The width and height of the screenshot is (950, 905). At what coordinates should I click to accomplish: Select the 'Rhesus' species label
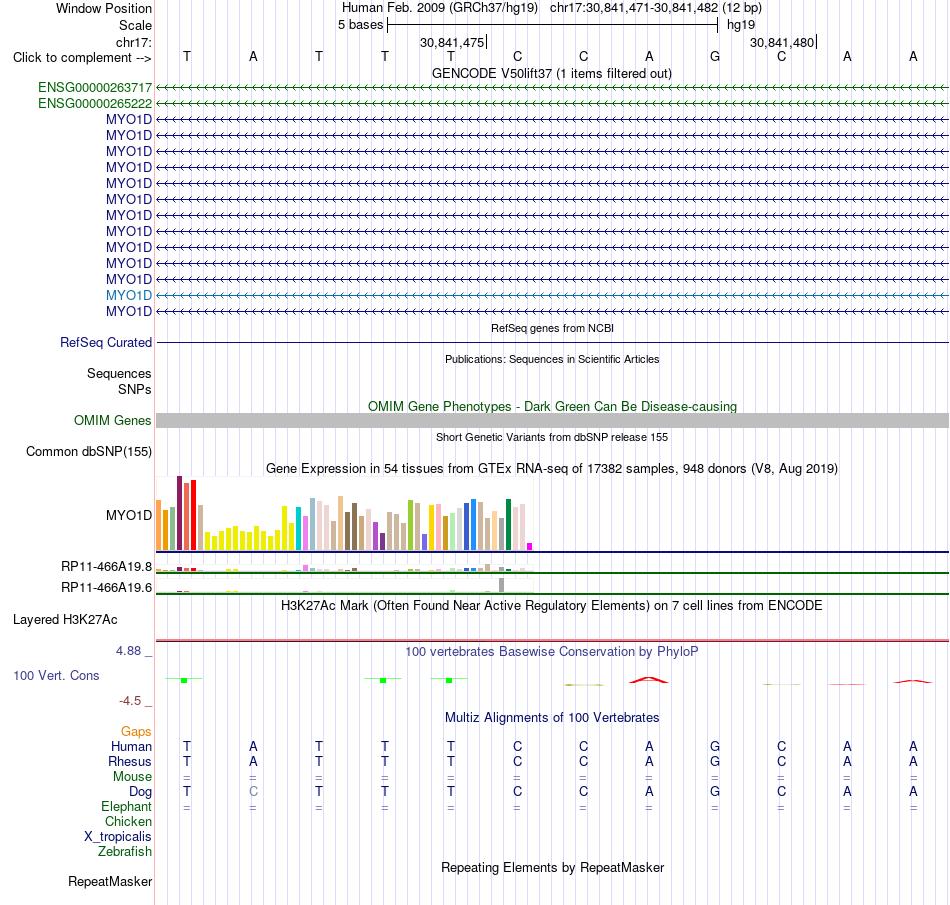130,761
